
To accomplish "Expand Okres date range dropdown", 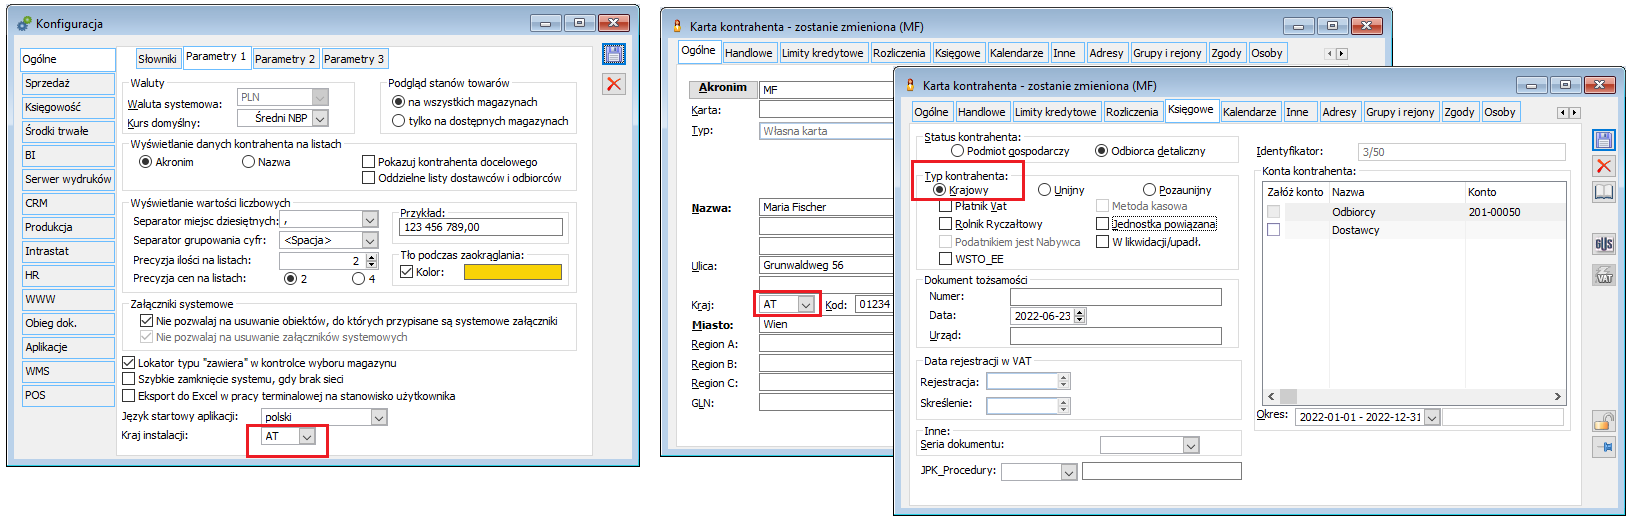I will (1432, 417).
